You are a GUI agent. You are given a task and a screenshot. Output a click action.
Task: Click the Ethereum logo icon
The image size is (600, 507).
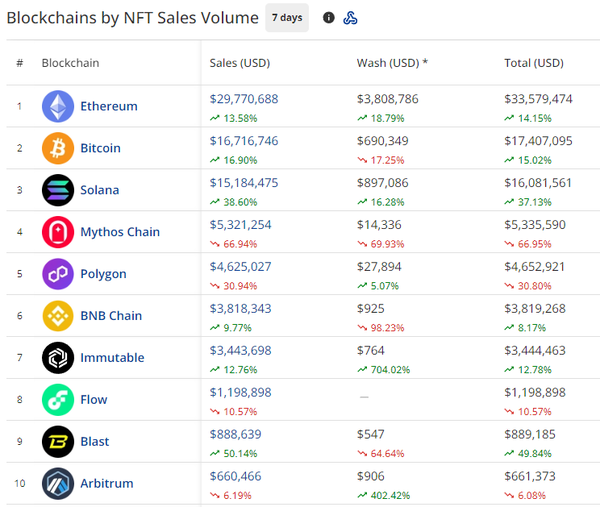(x=58, y=106)
